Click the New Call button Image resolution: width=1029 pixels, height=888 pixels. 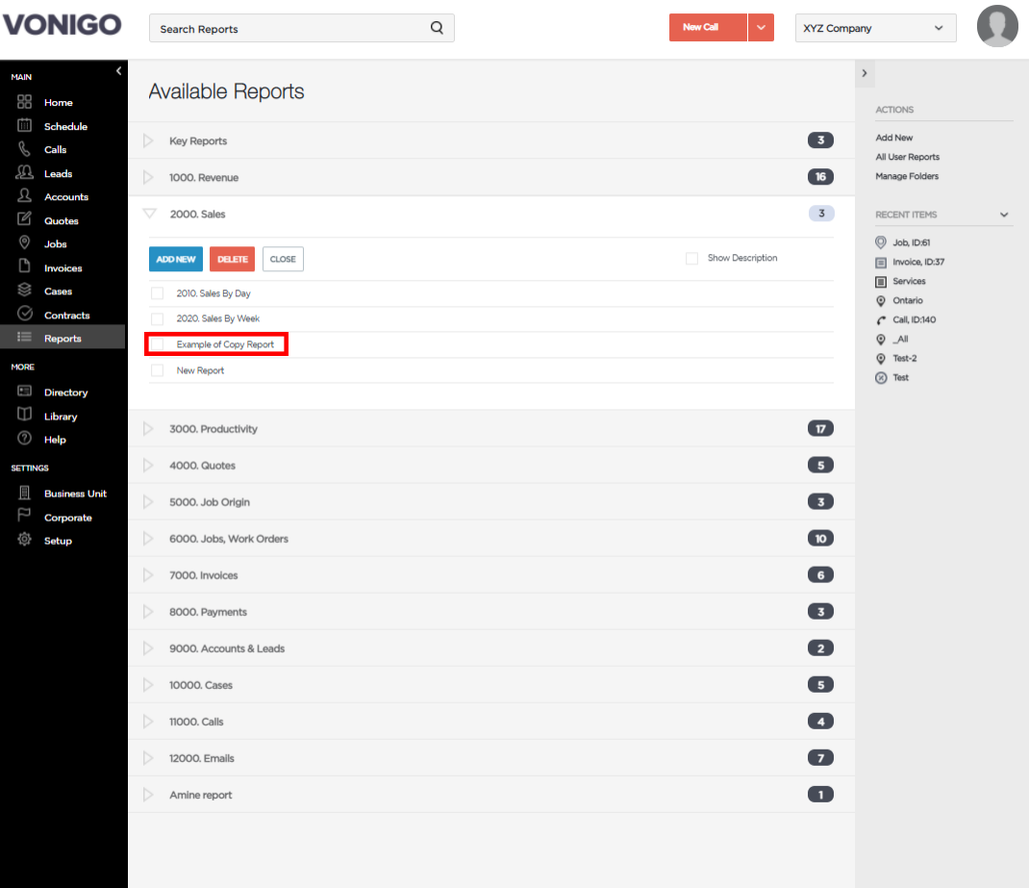707,28
